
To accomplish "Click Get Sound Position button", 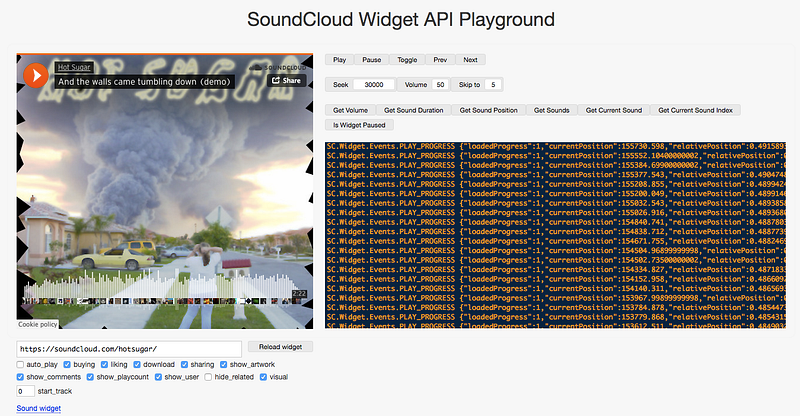I will pos(488,110).
